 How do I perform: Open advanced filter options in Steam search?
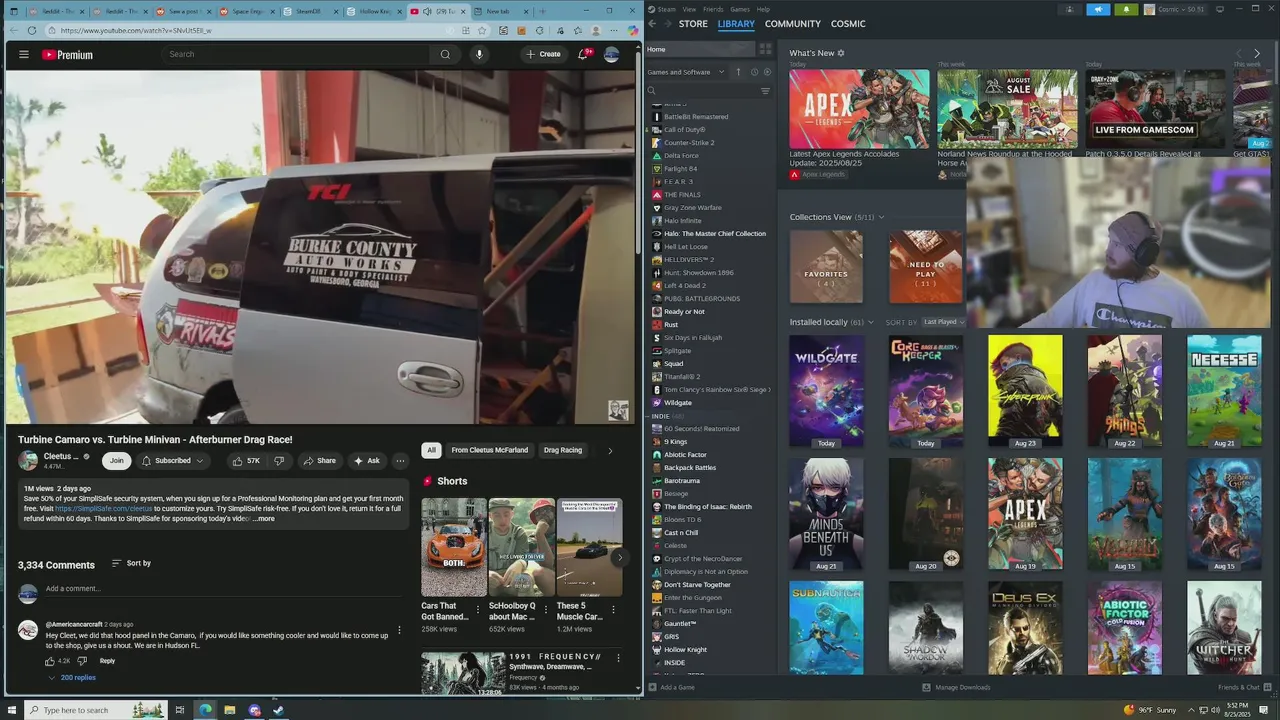765,91
